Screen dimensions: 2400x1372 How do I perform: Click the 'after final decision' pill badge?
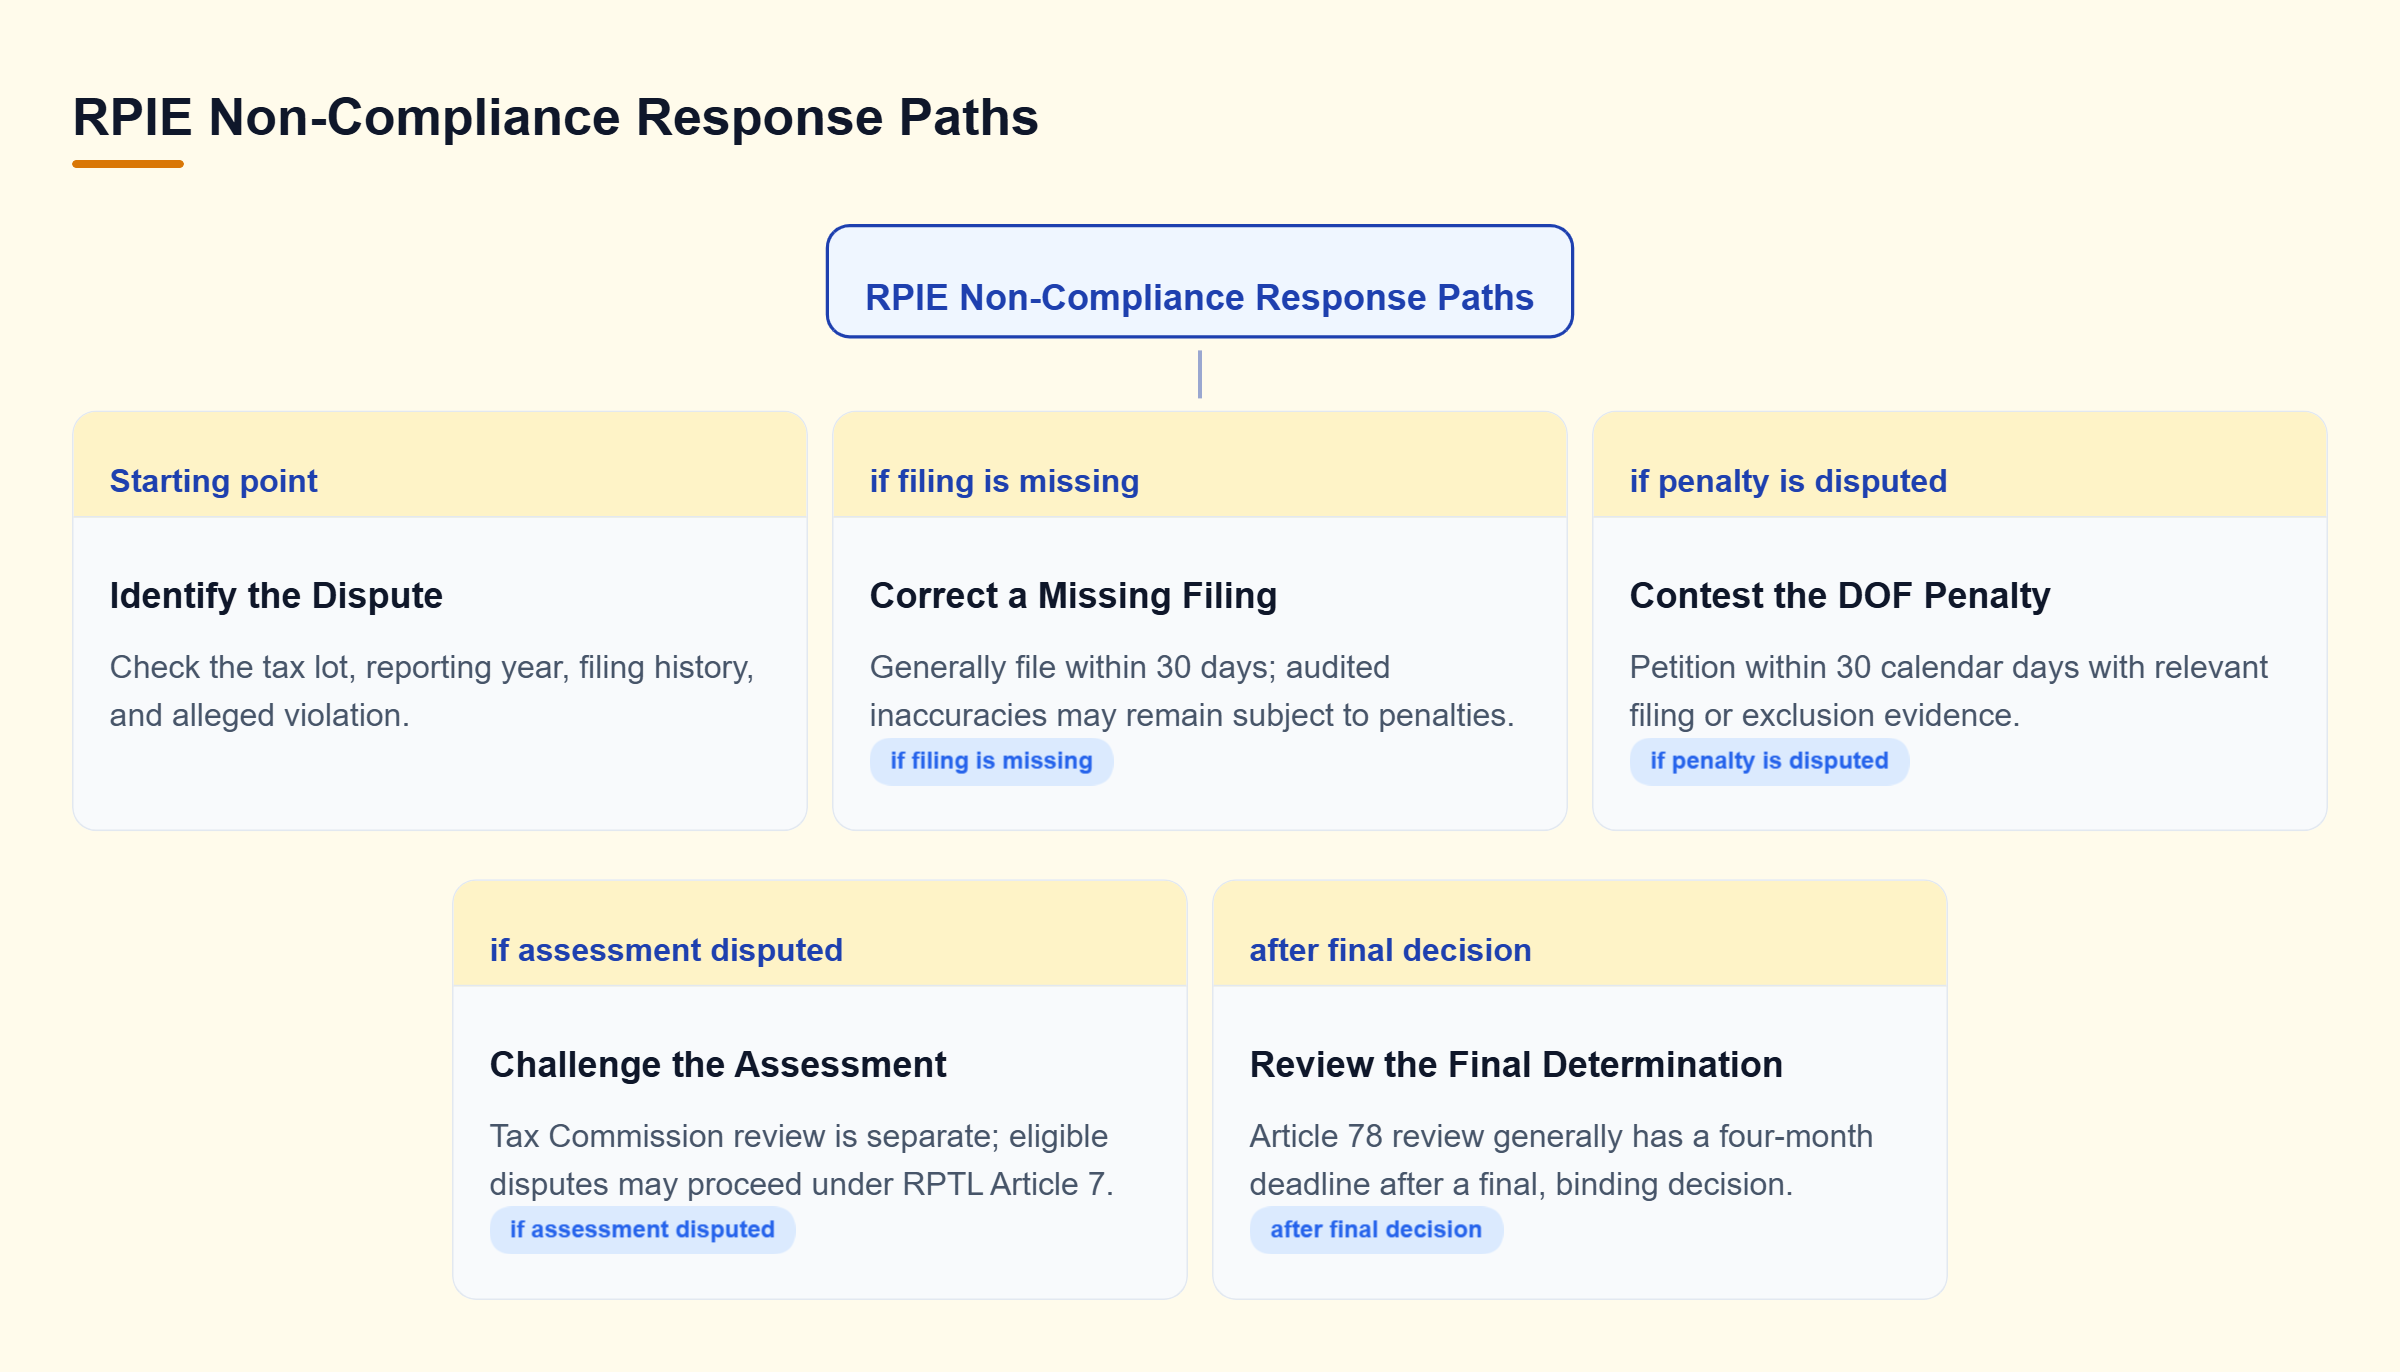(1376, 1230)
